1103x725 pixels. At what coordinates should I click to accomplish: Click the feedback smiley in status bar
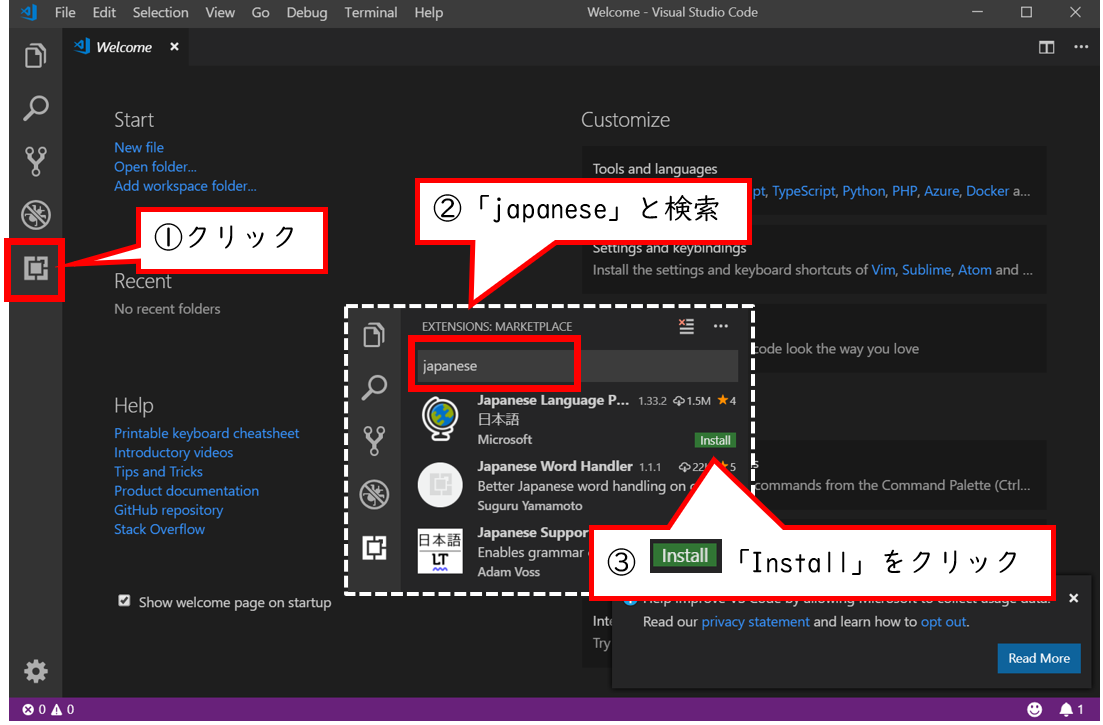(1034, 709)
